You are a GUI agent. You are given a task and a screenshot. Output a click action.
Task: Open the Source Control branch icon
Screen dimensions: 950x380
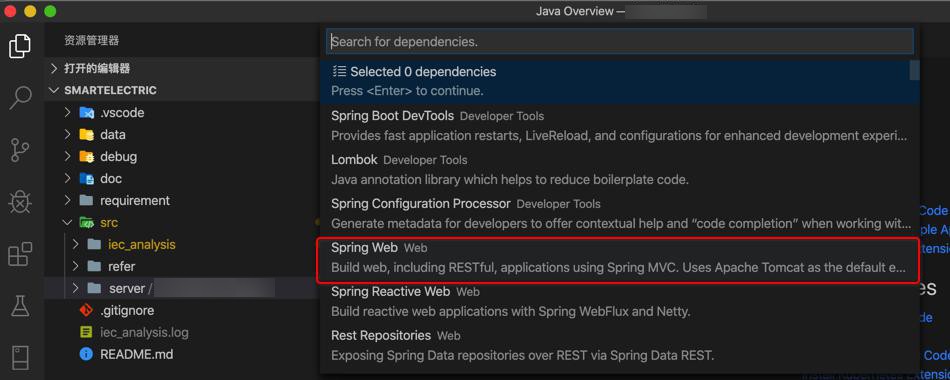coord(20,150)
